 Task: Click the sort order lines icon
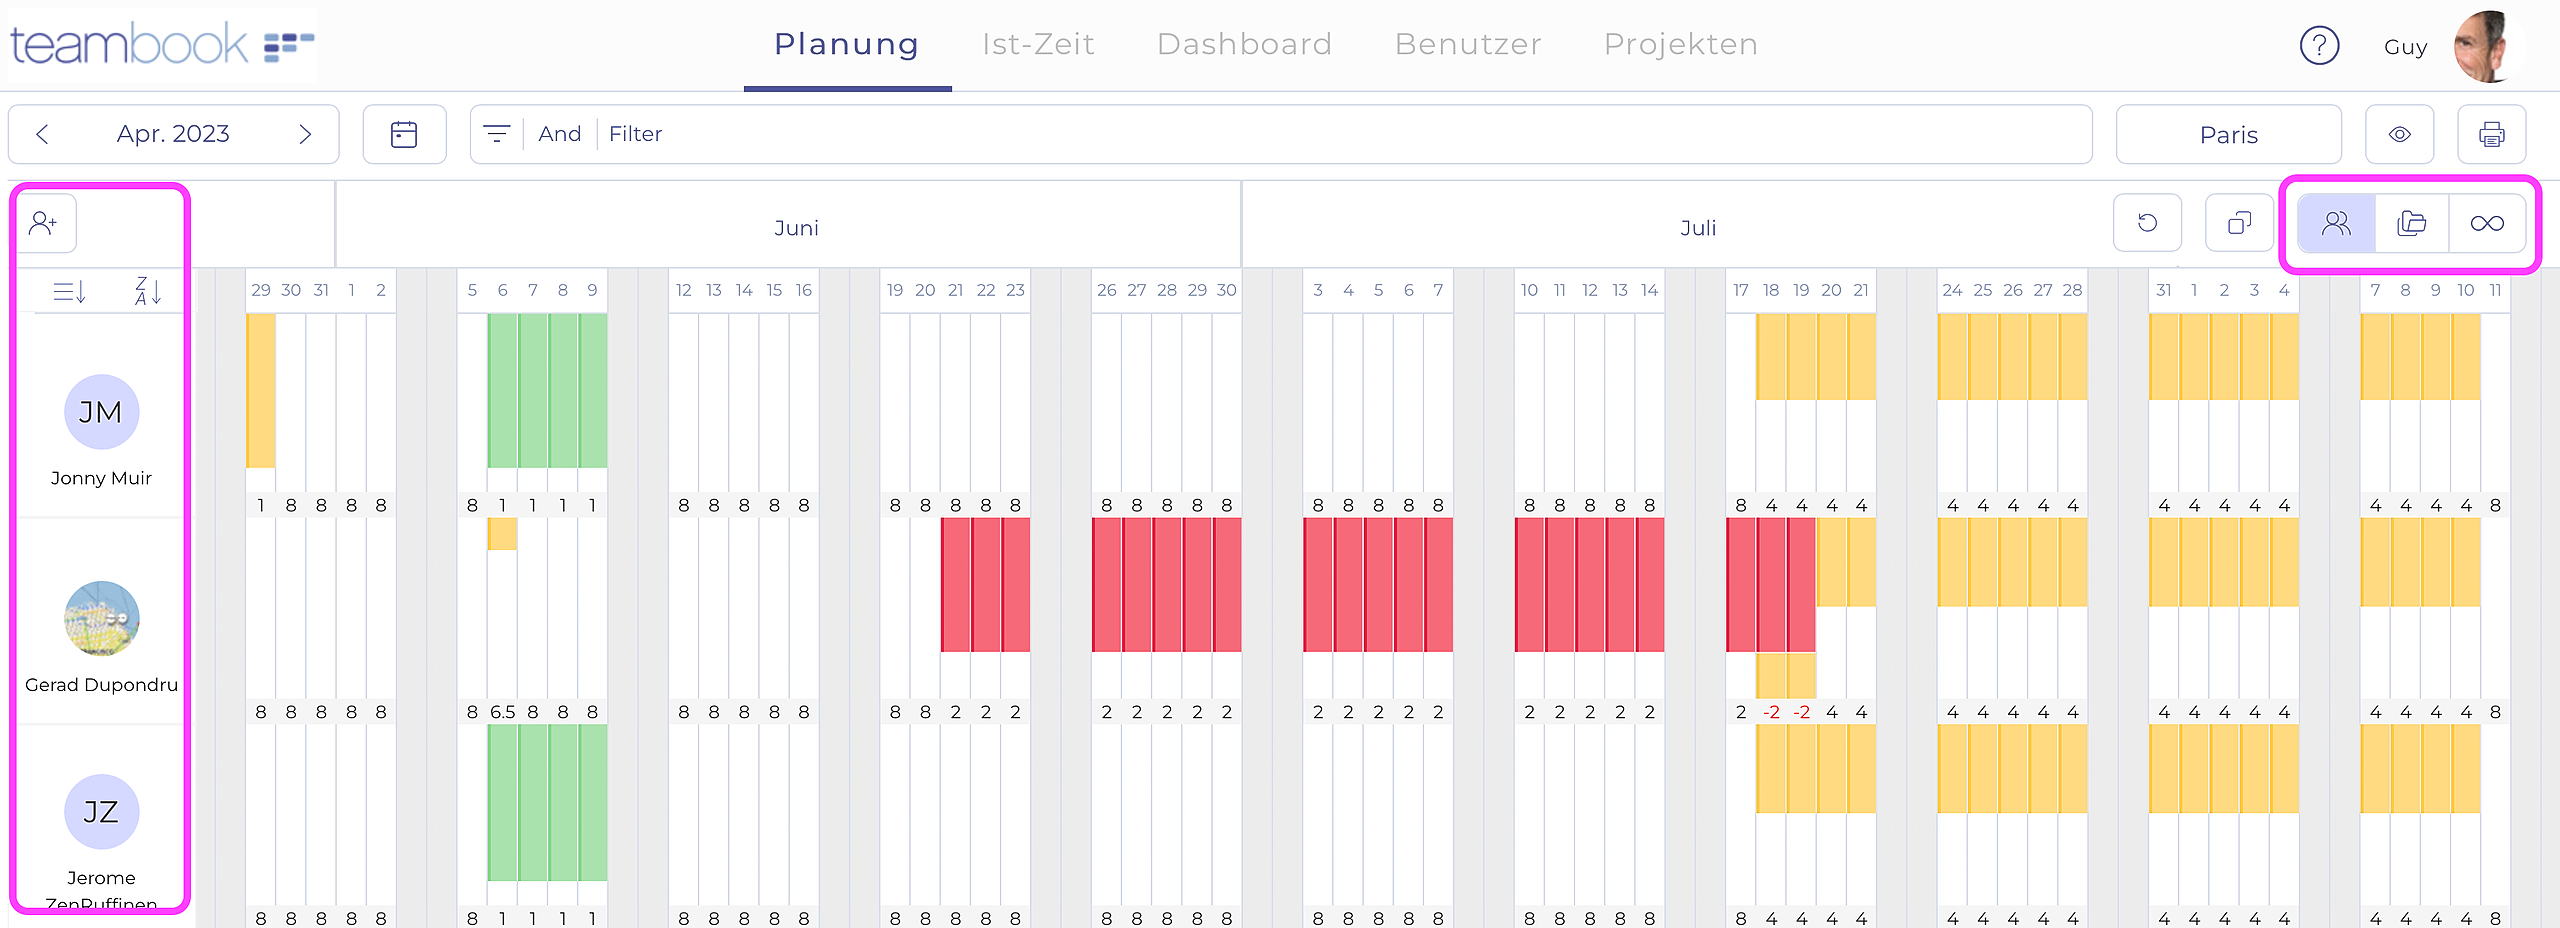pos(69,291)
